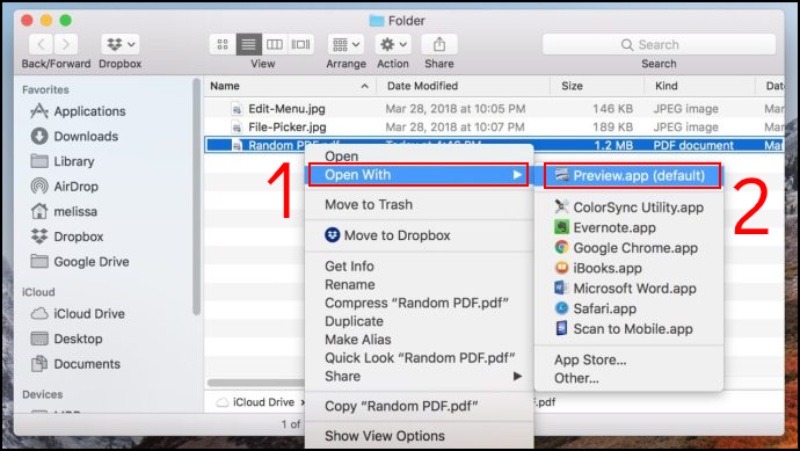This screenshot has height=451, width=800.
Task: Switch to cover flow view
Action: [x=301, y=45]
